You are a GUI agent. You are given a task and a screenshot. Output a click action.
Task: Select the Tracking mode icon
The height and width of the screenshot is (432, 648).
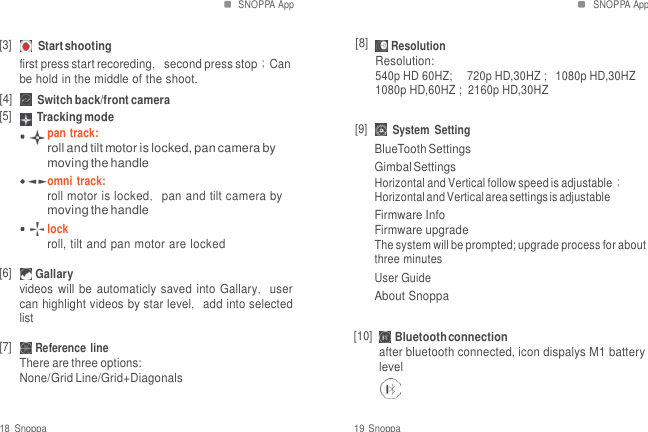[26, 118]
